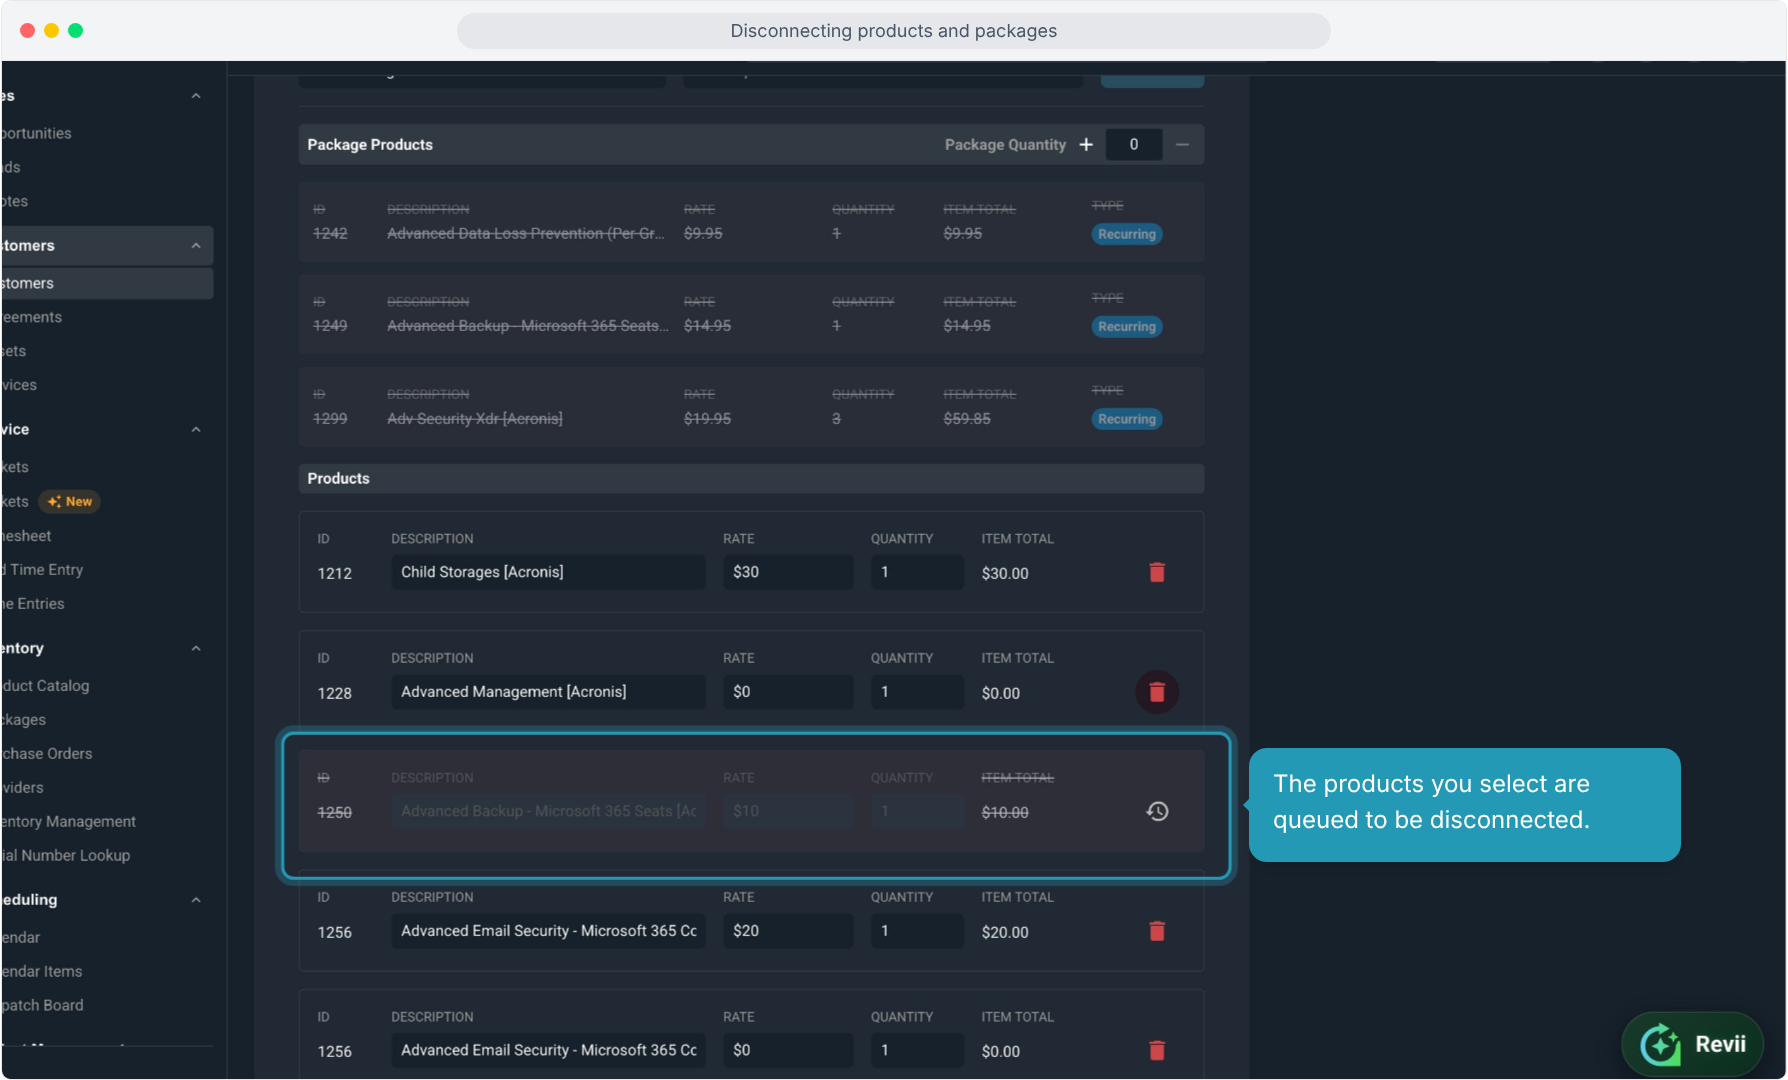1788x1080 pixels.
Task: Edit the quantity field in the $20.00 total row
Action: (917, 931)
